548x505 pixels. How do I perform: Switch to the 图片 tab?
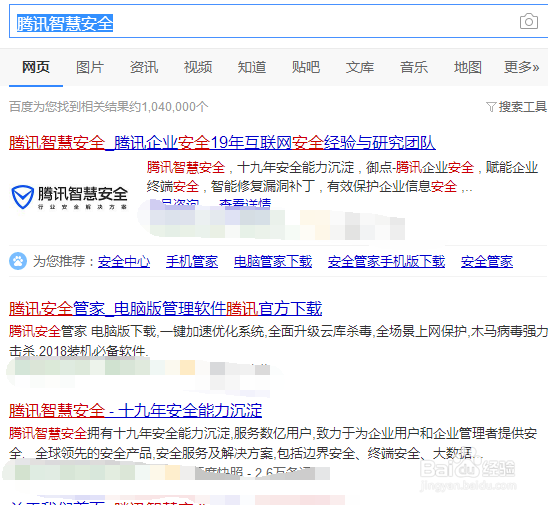(x=90, y=67)
